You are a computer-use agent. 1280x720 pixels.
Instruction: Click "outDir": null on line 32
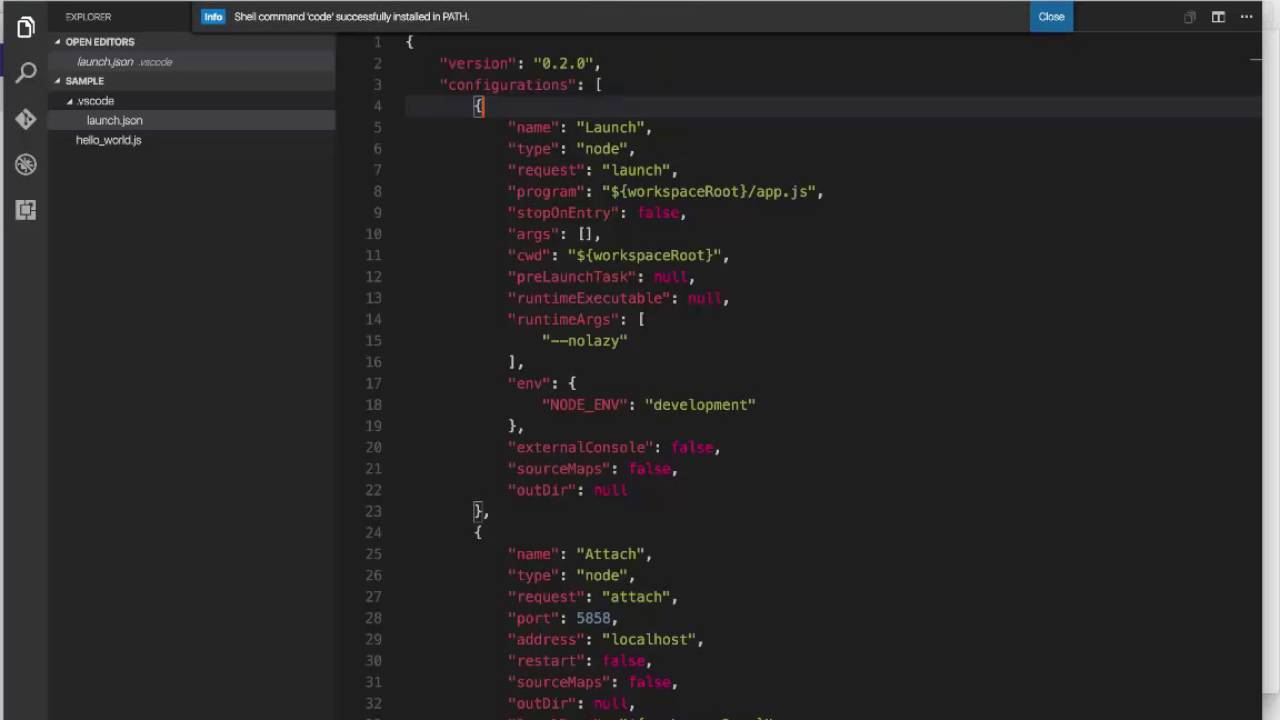[571, 704]
